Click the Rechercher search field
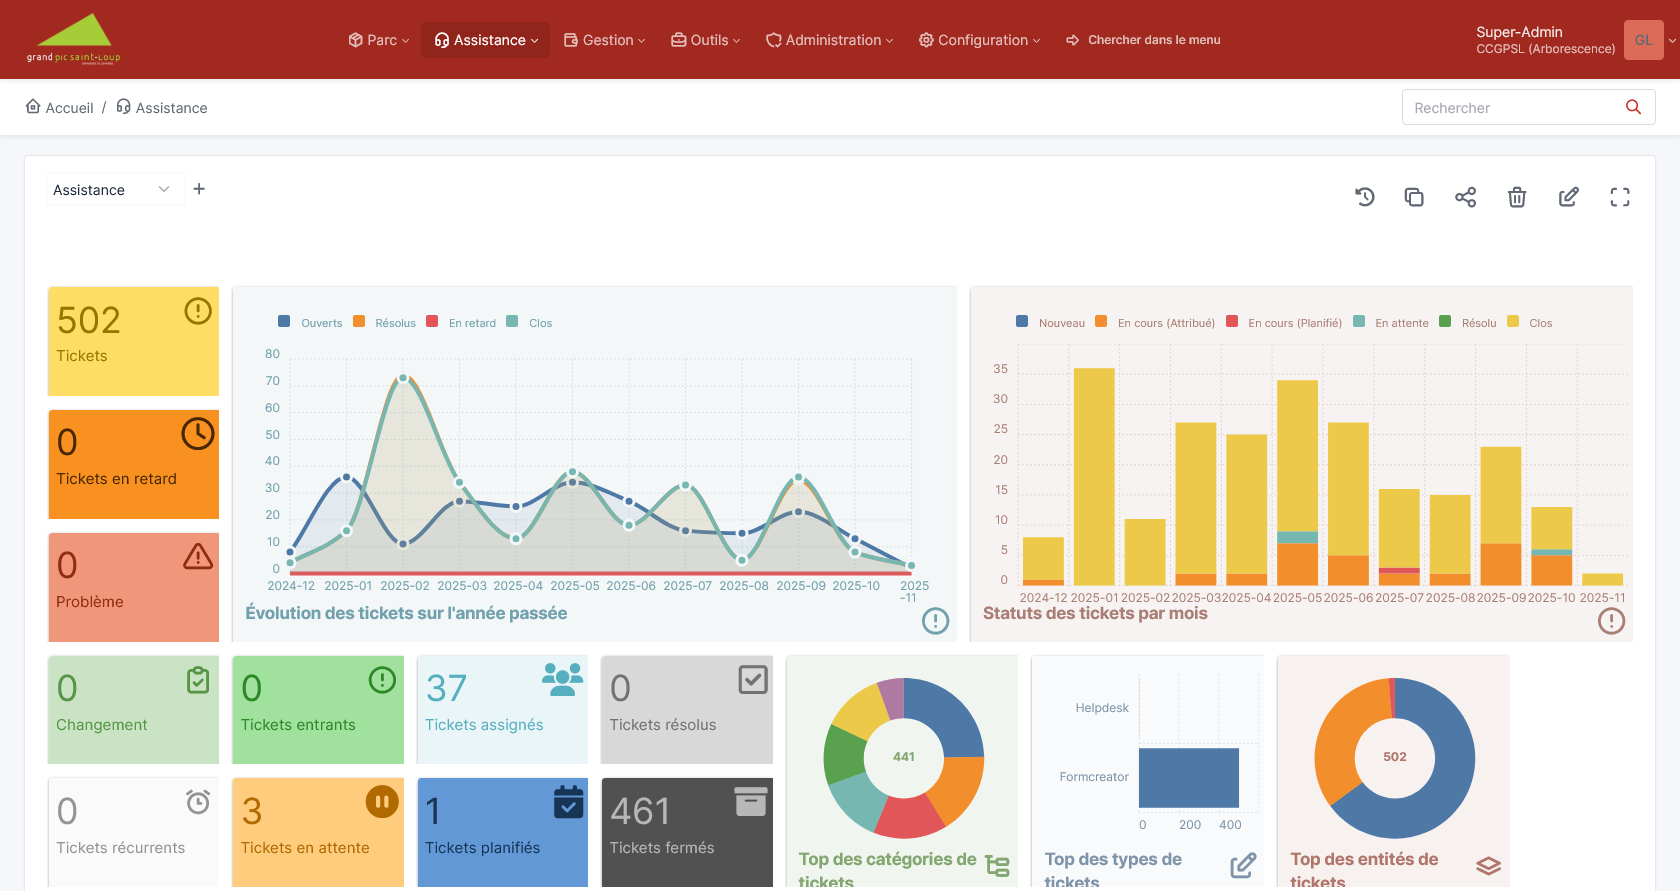Screen dimensions: 1680x891 [x=1510, y=107]
